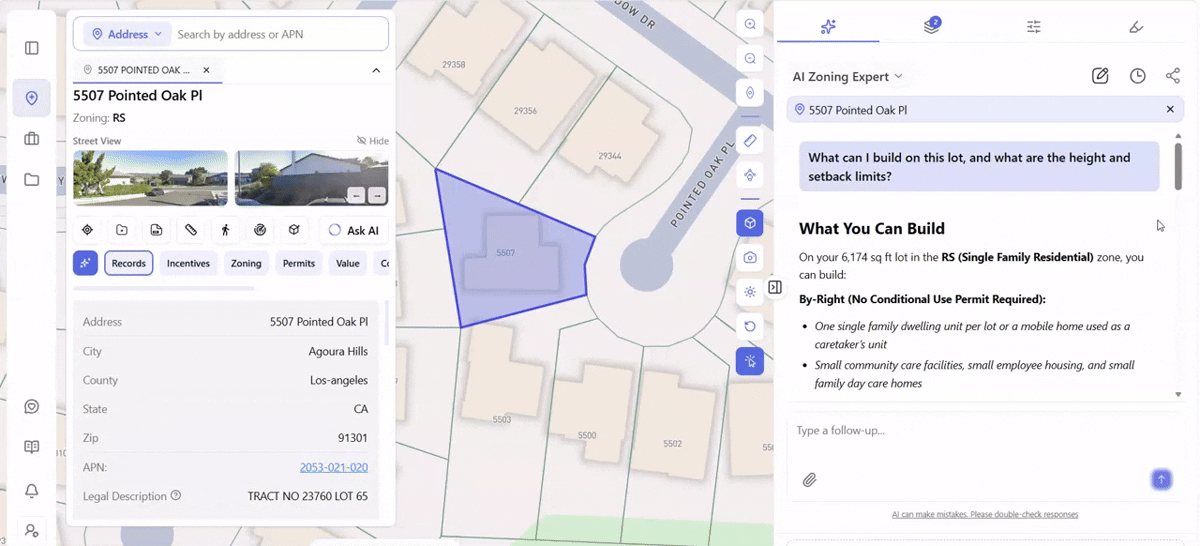Switch to the layers tab with badge

click(932, 26)
